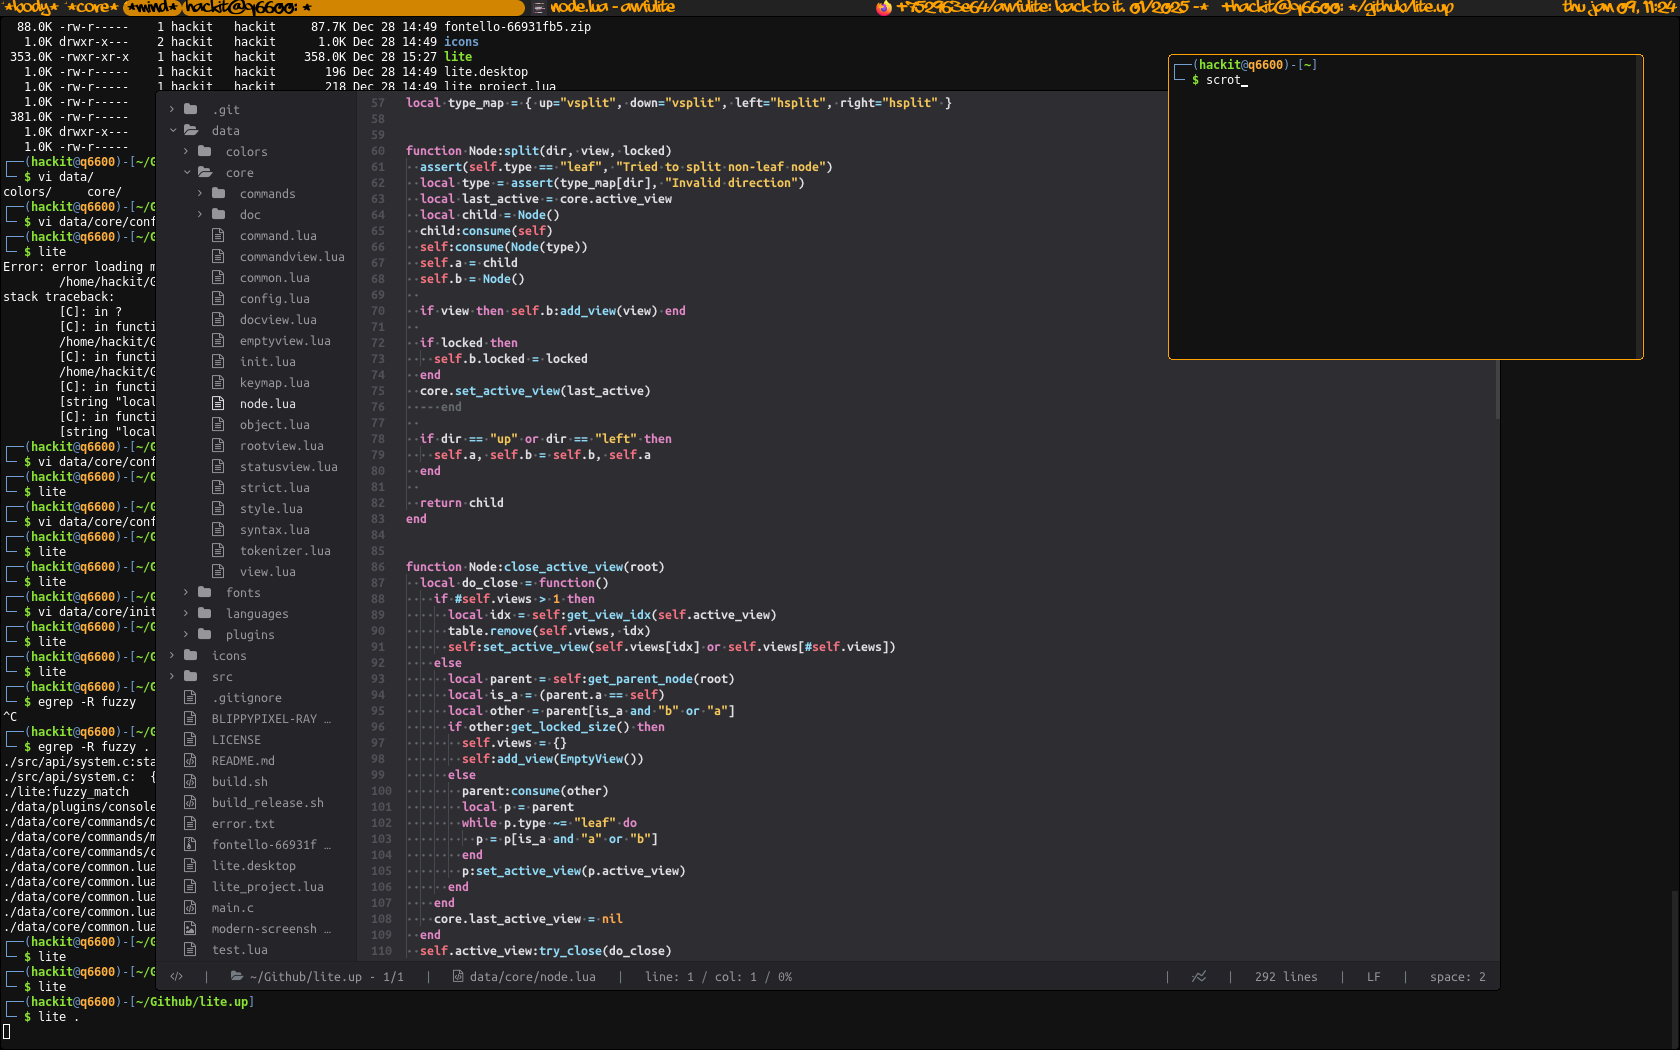The width and height of the screenshot is (1680, 1050).
Task: Expand the doc folder chevron
Action: (x=200, y=215)
